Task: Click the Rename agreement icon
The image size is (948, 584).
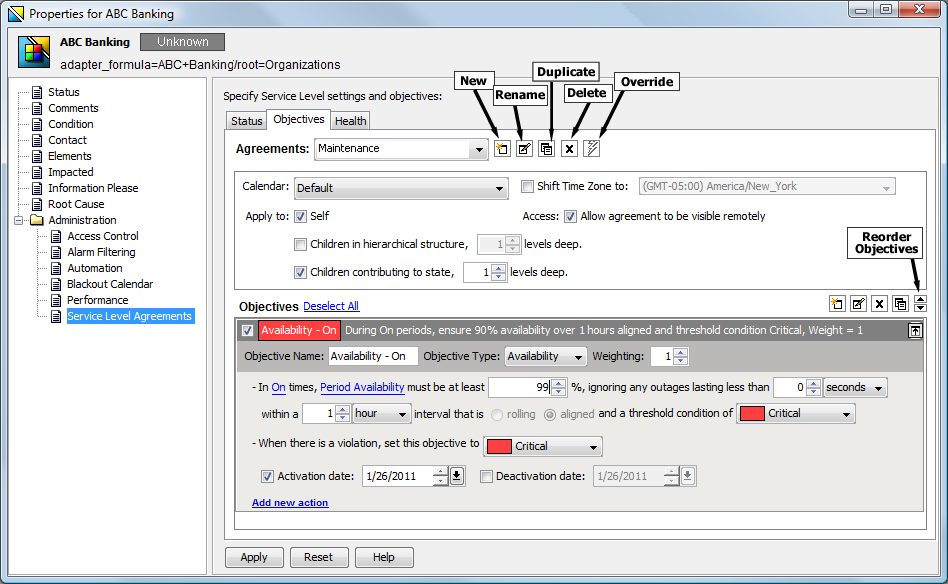Action: point(524,149)
